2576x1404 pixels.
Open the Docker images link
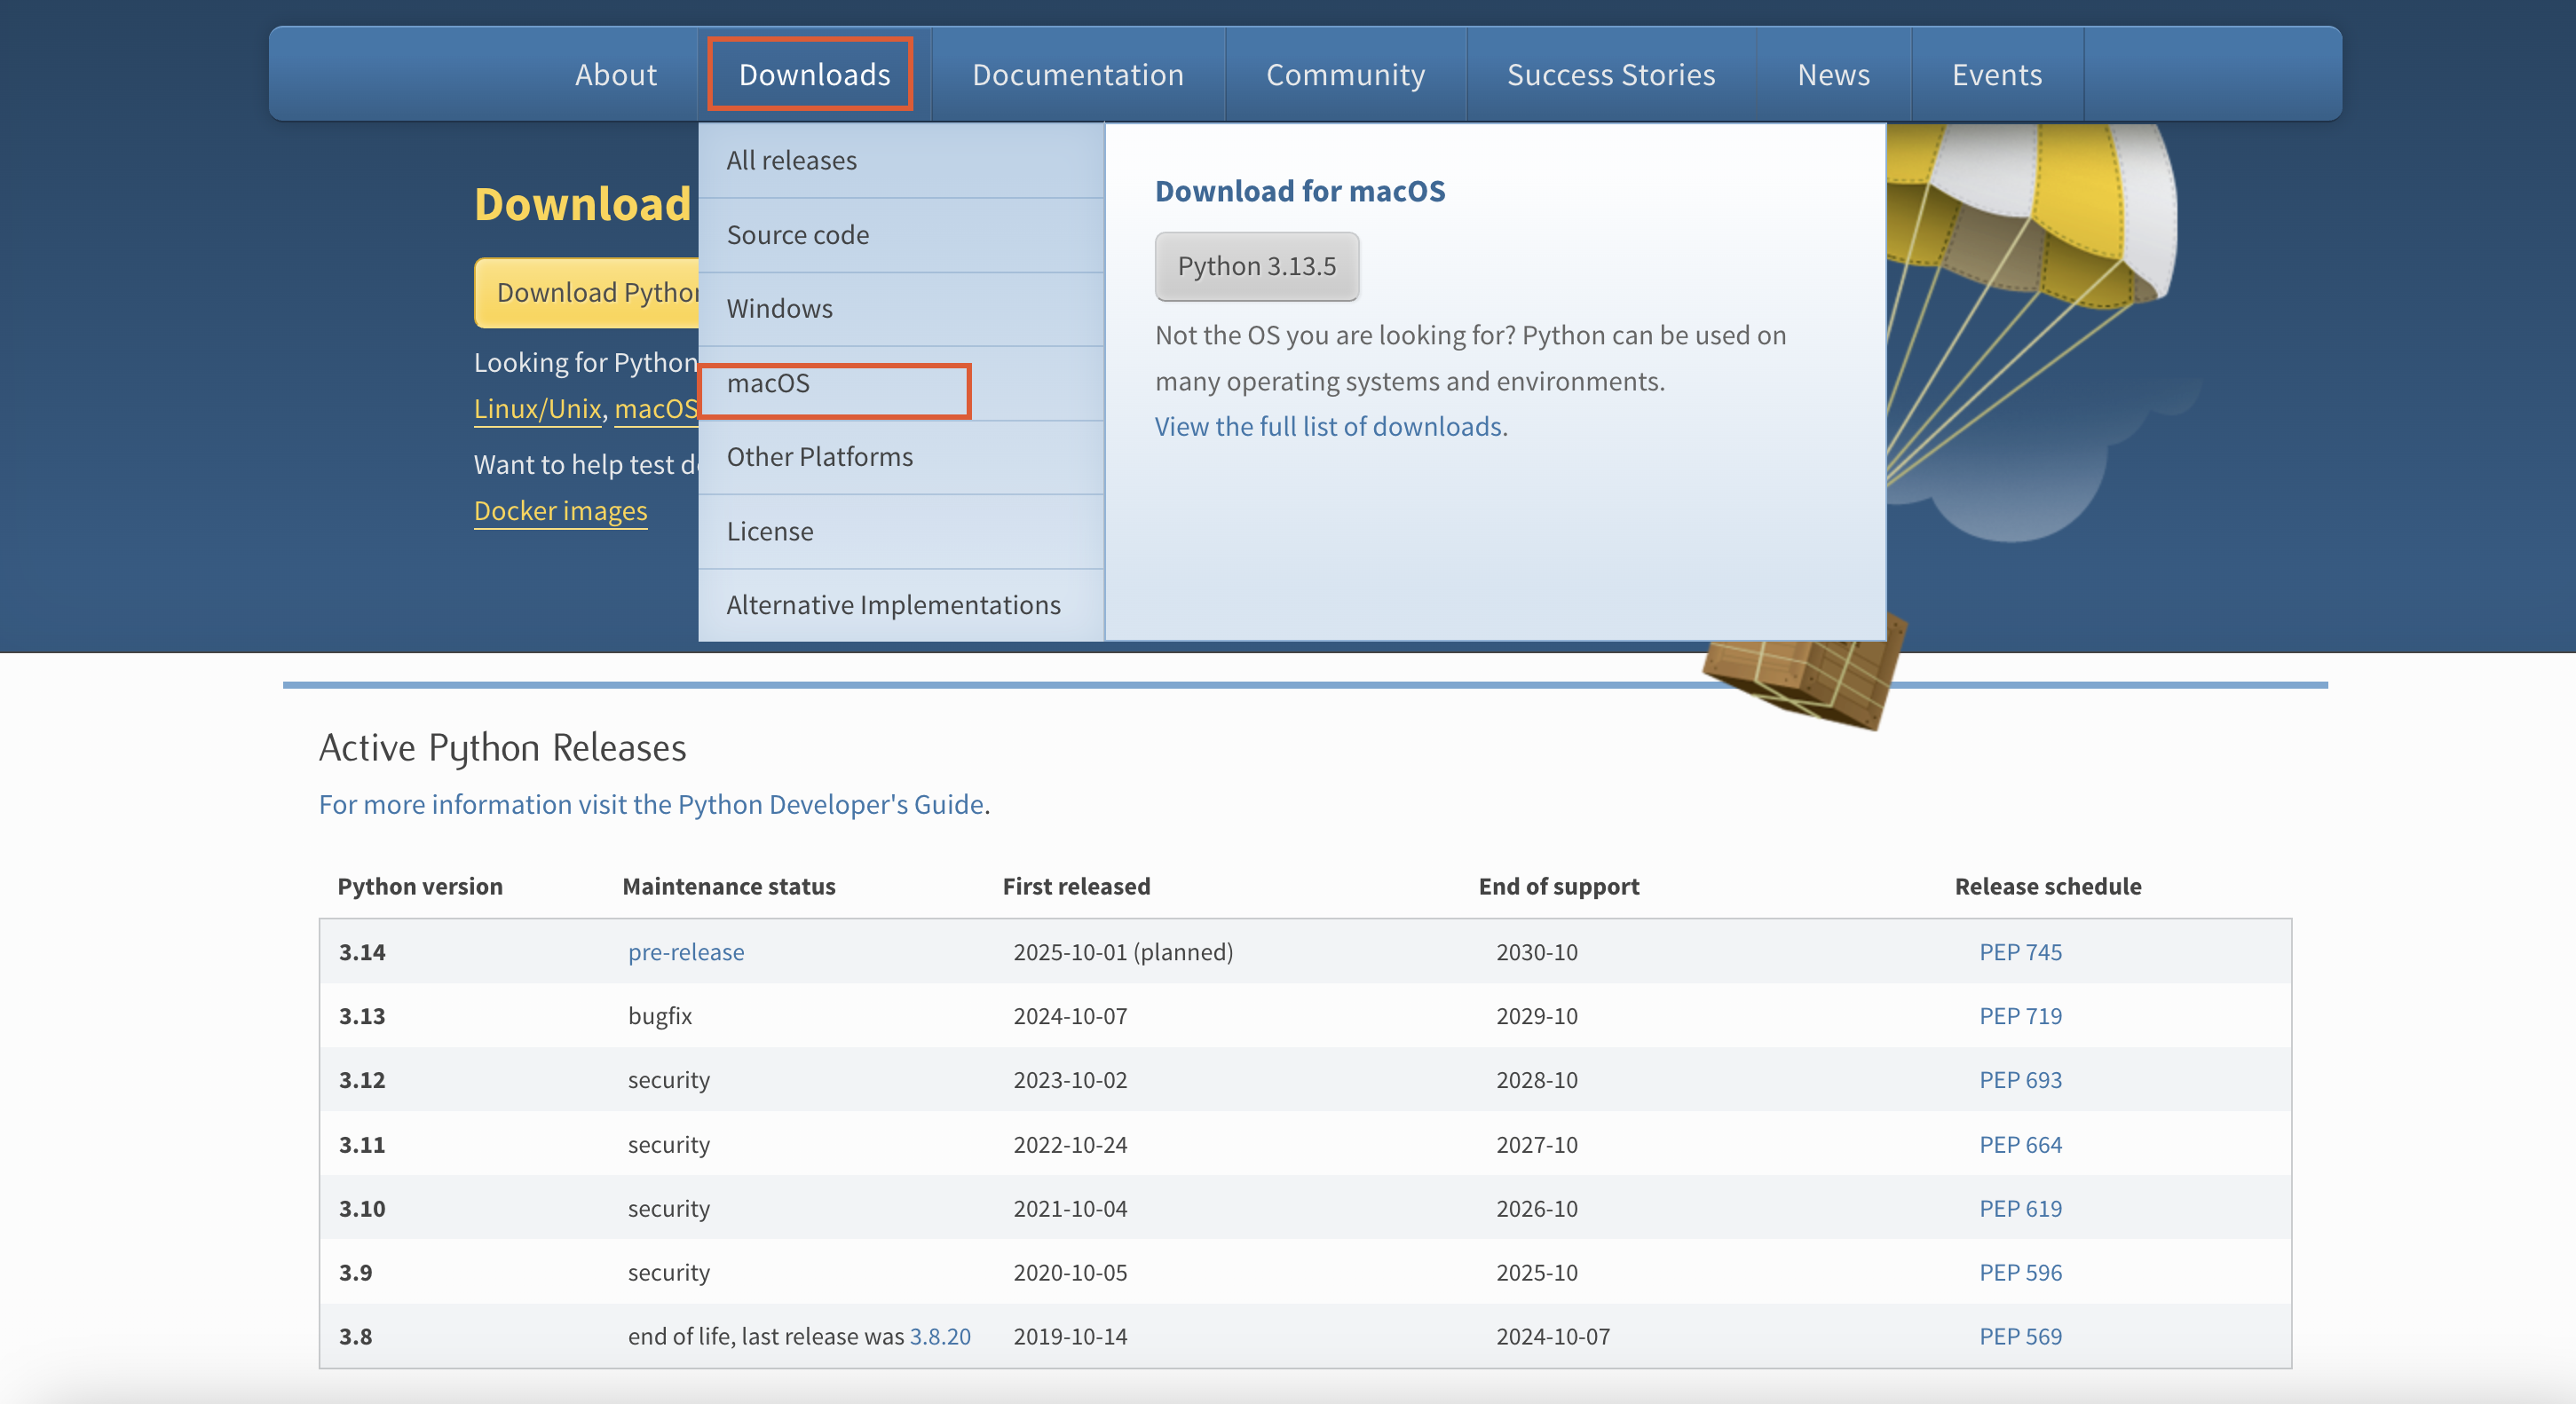point(560,511)
